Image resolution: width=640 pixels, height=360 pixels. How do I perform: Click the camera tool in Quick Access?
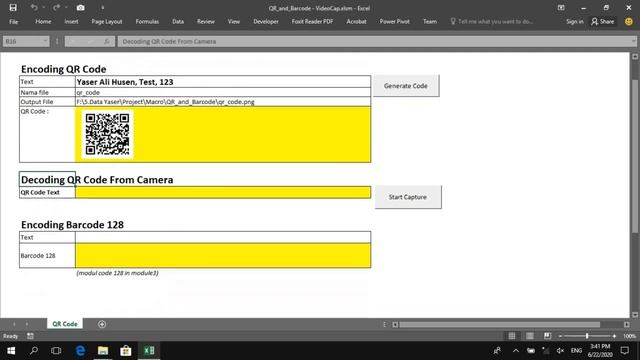tap(80, 7)
